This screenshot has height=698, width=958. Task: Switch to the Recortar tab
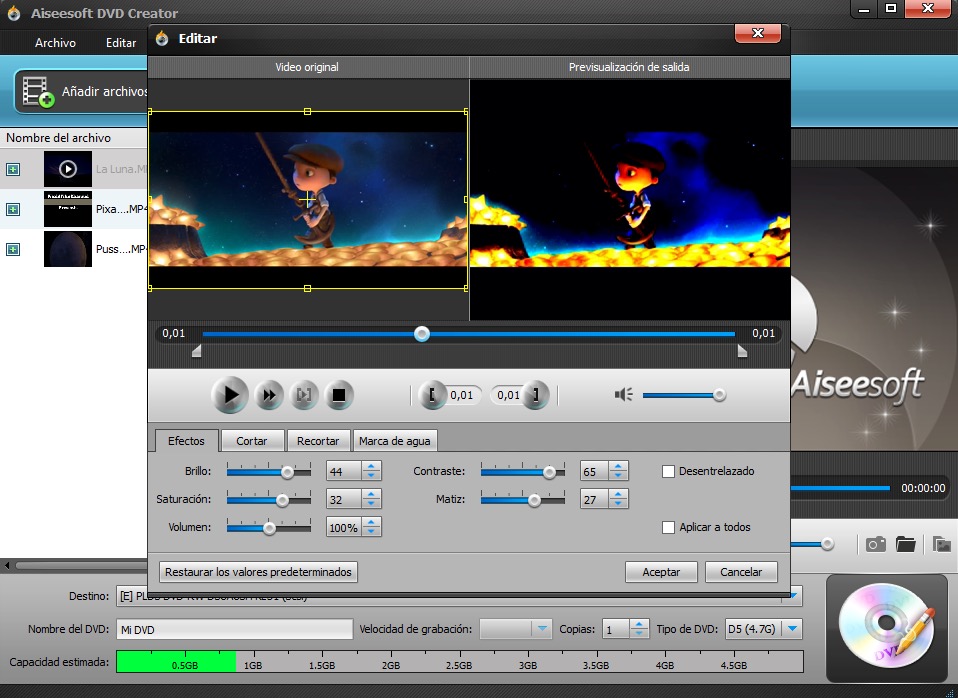[318, 441]
